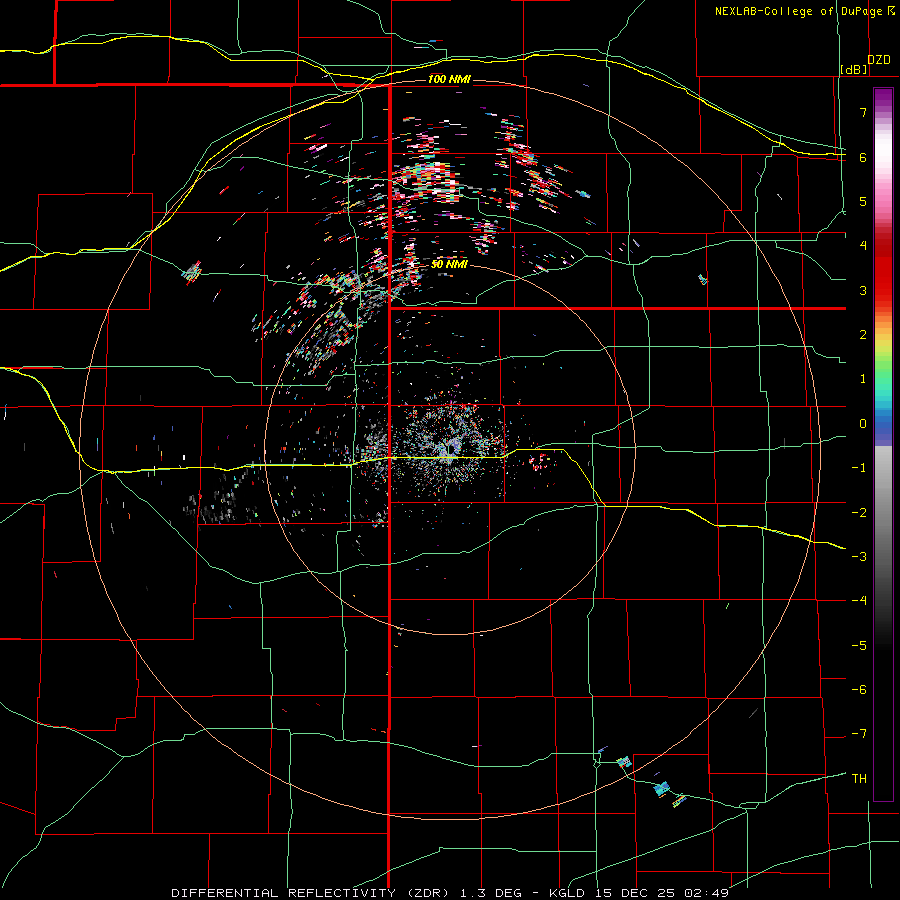The width and height of the screenshot is (900, 900).
Task: Click the 5 dB scale tick label
Action: [x=863, y=201]
